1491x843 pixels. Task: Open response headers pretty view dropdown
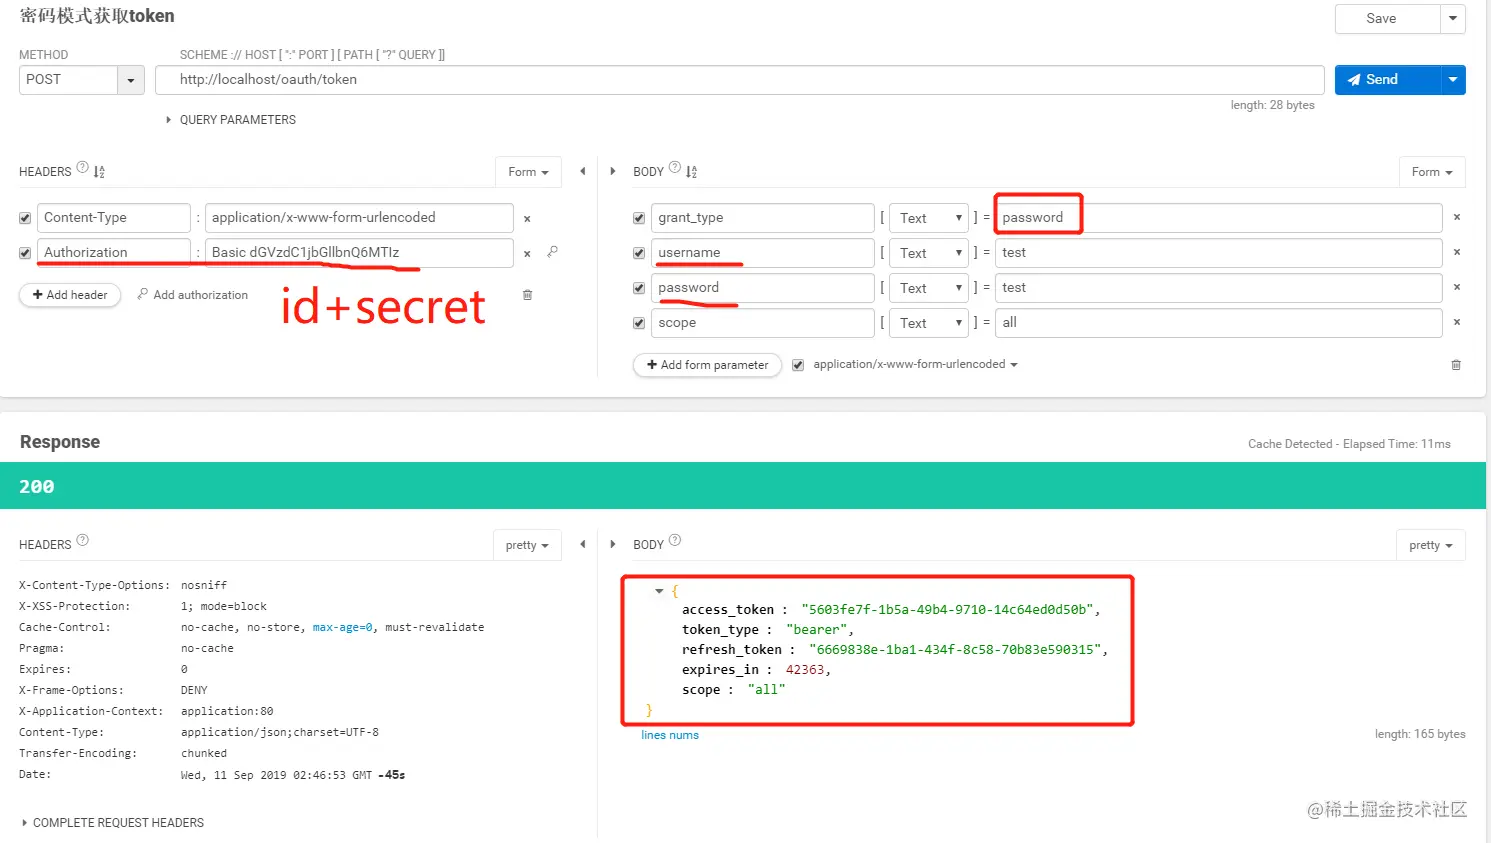point(527,545)
